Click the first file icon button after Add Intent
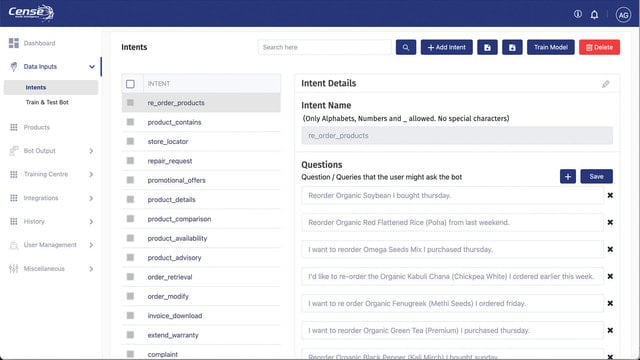The width and height of the screenshot is (640, 360). pos(487,47)
